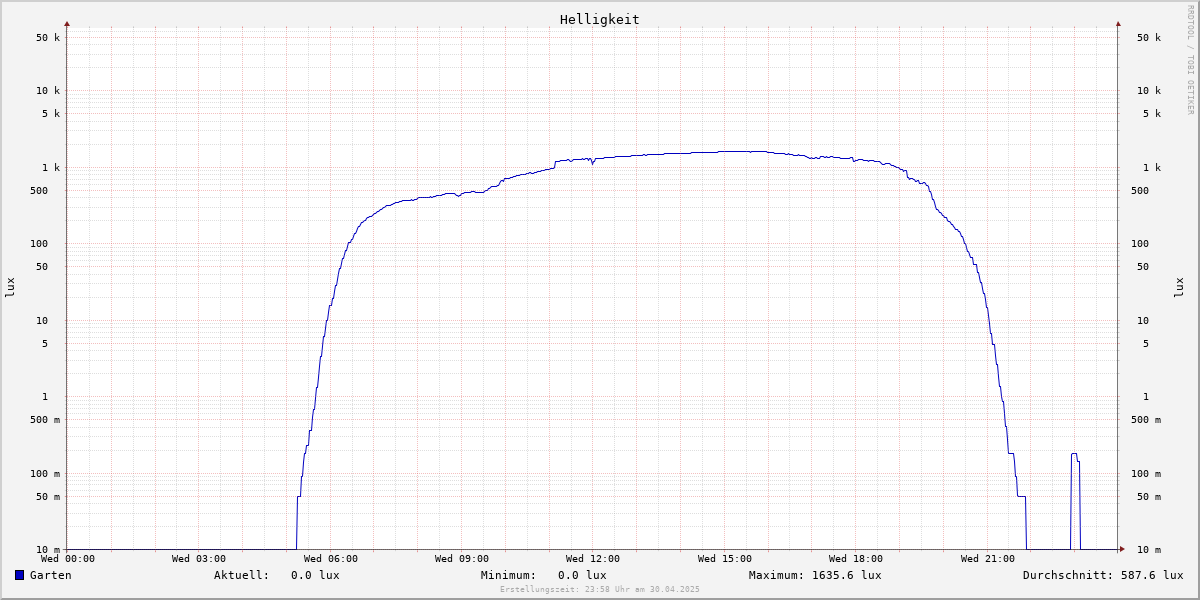Click the 10 k label on left axis
Screen dimensions: 1200x600
pos(48,90)
